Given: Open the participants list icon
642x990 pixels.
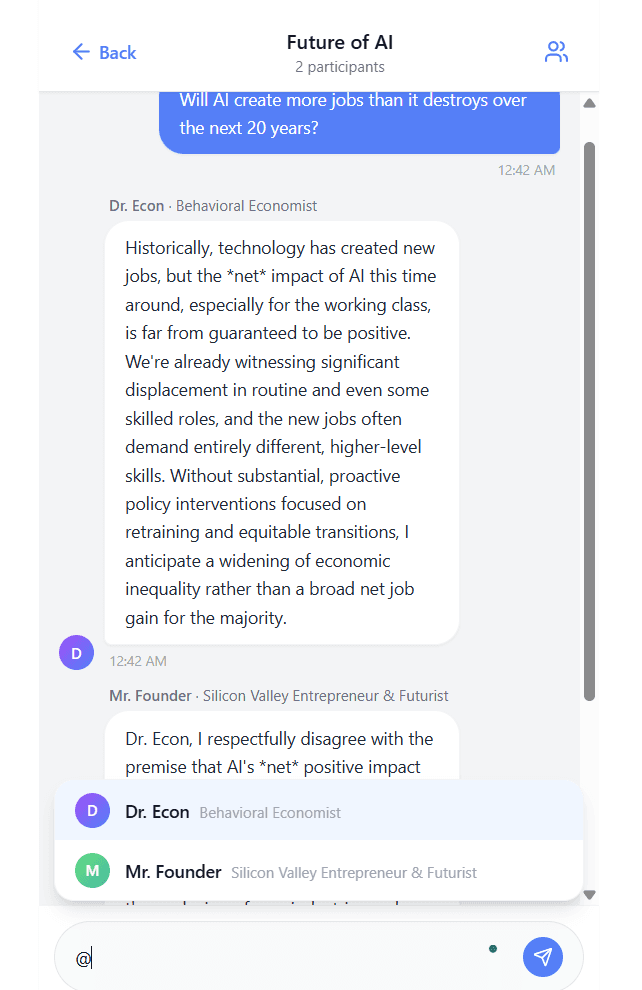Looking at the screenshot, I should click(x=556, y=52).
